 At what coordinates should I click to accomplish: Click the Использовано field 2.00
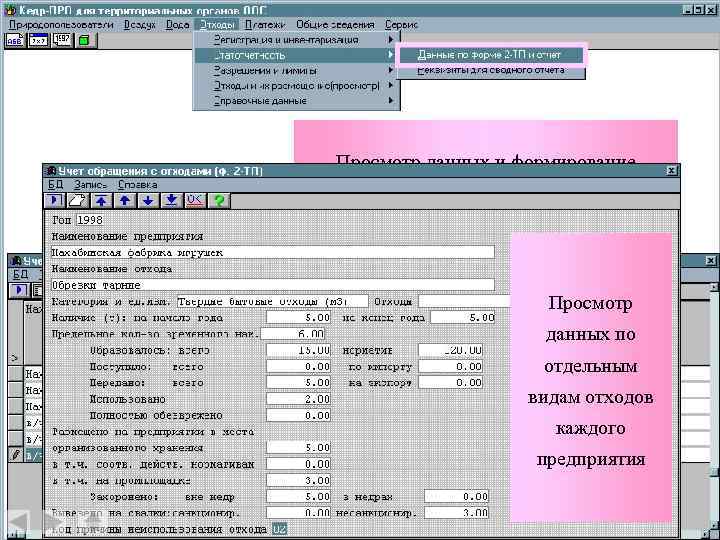[x=298, y=399]
